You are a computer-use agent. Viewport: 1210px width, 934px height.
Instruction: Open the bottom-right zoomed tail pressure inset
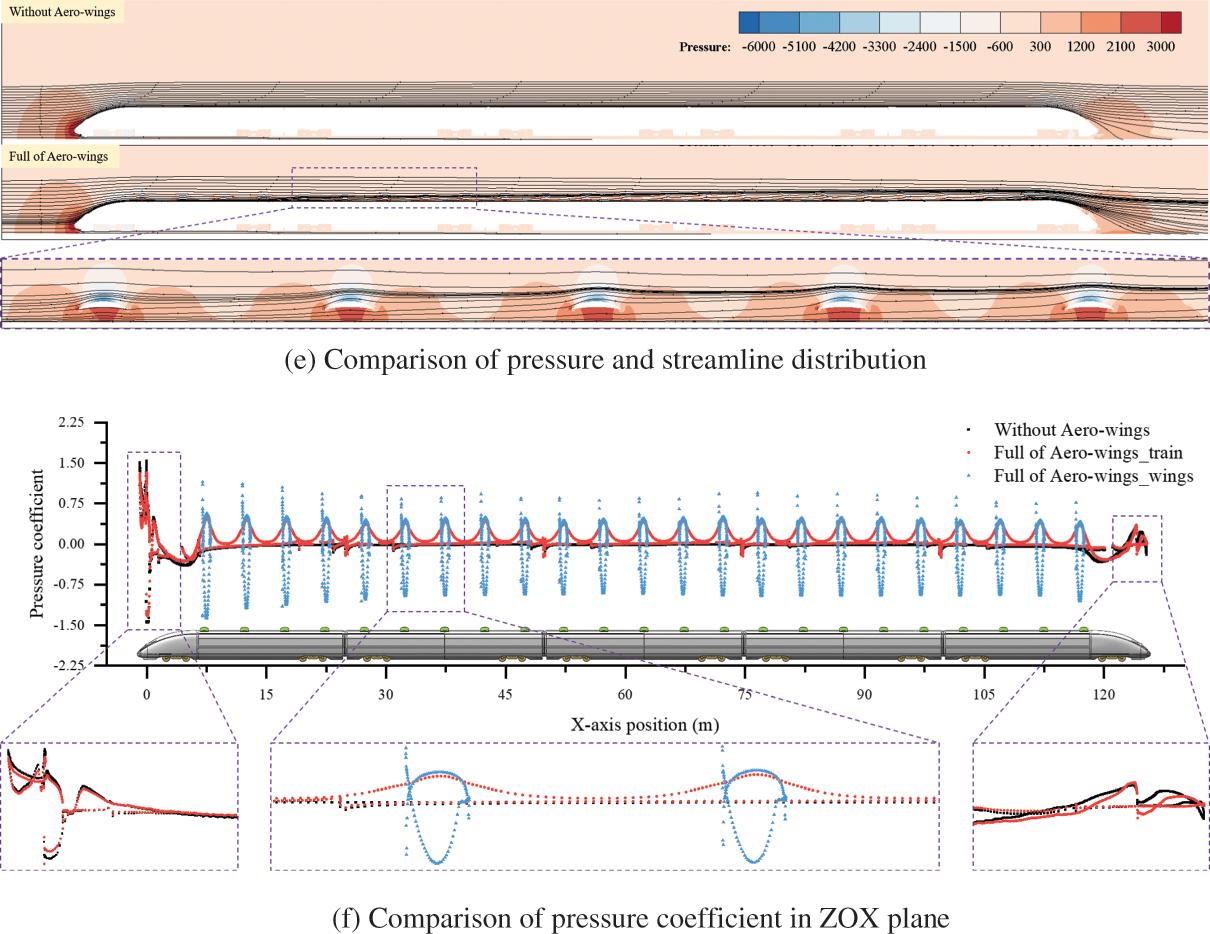[1090, 805]
